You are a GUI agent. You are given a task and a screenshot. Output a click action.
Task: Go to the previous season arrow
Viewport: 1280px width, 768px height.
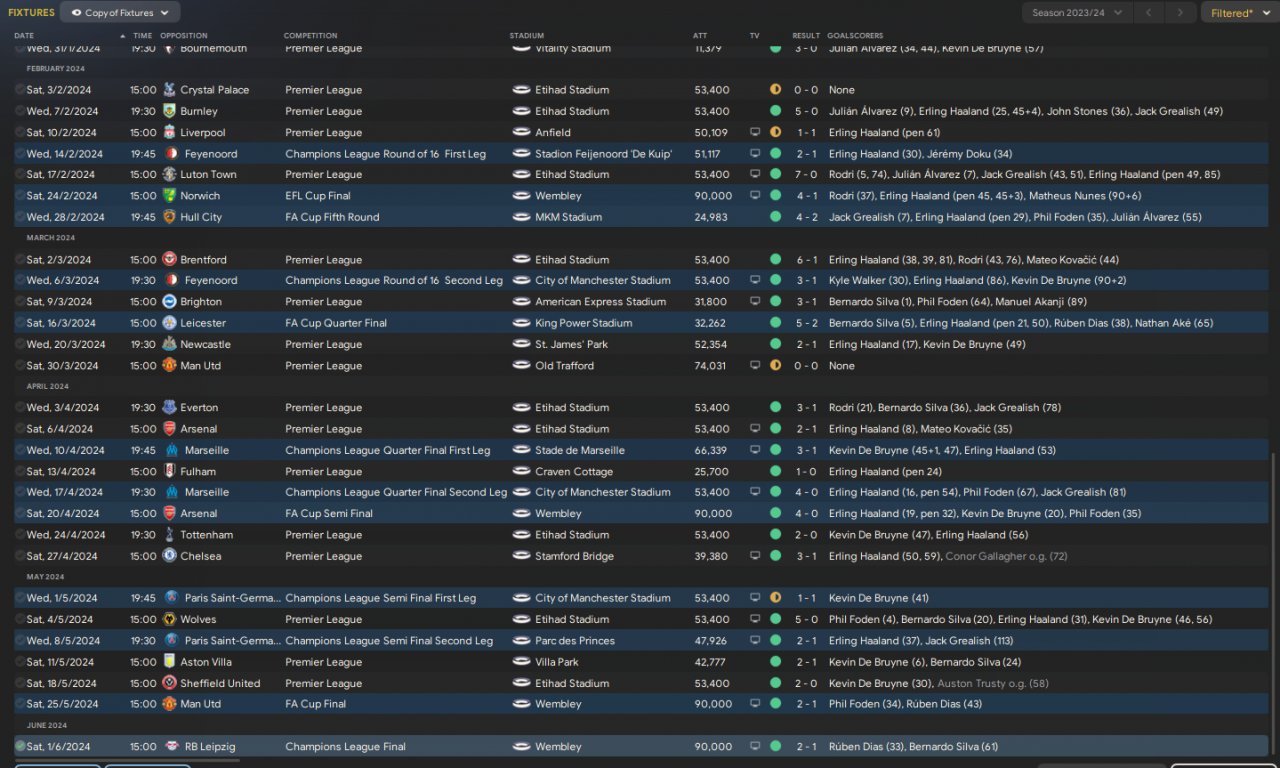tap(1149, 13)
